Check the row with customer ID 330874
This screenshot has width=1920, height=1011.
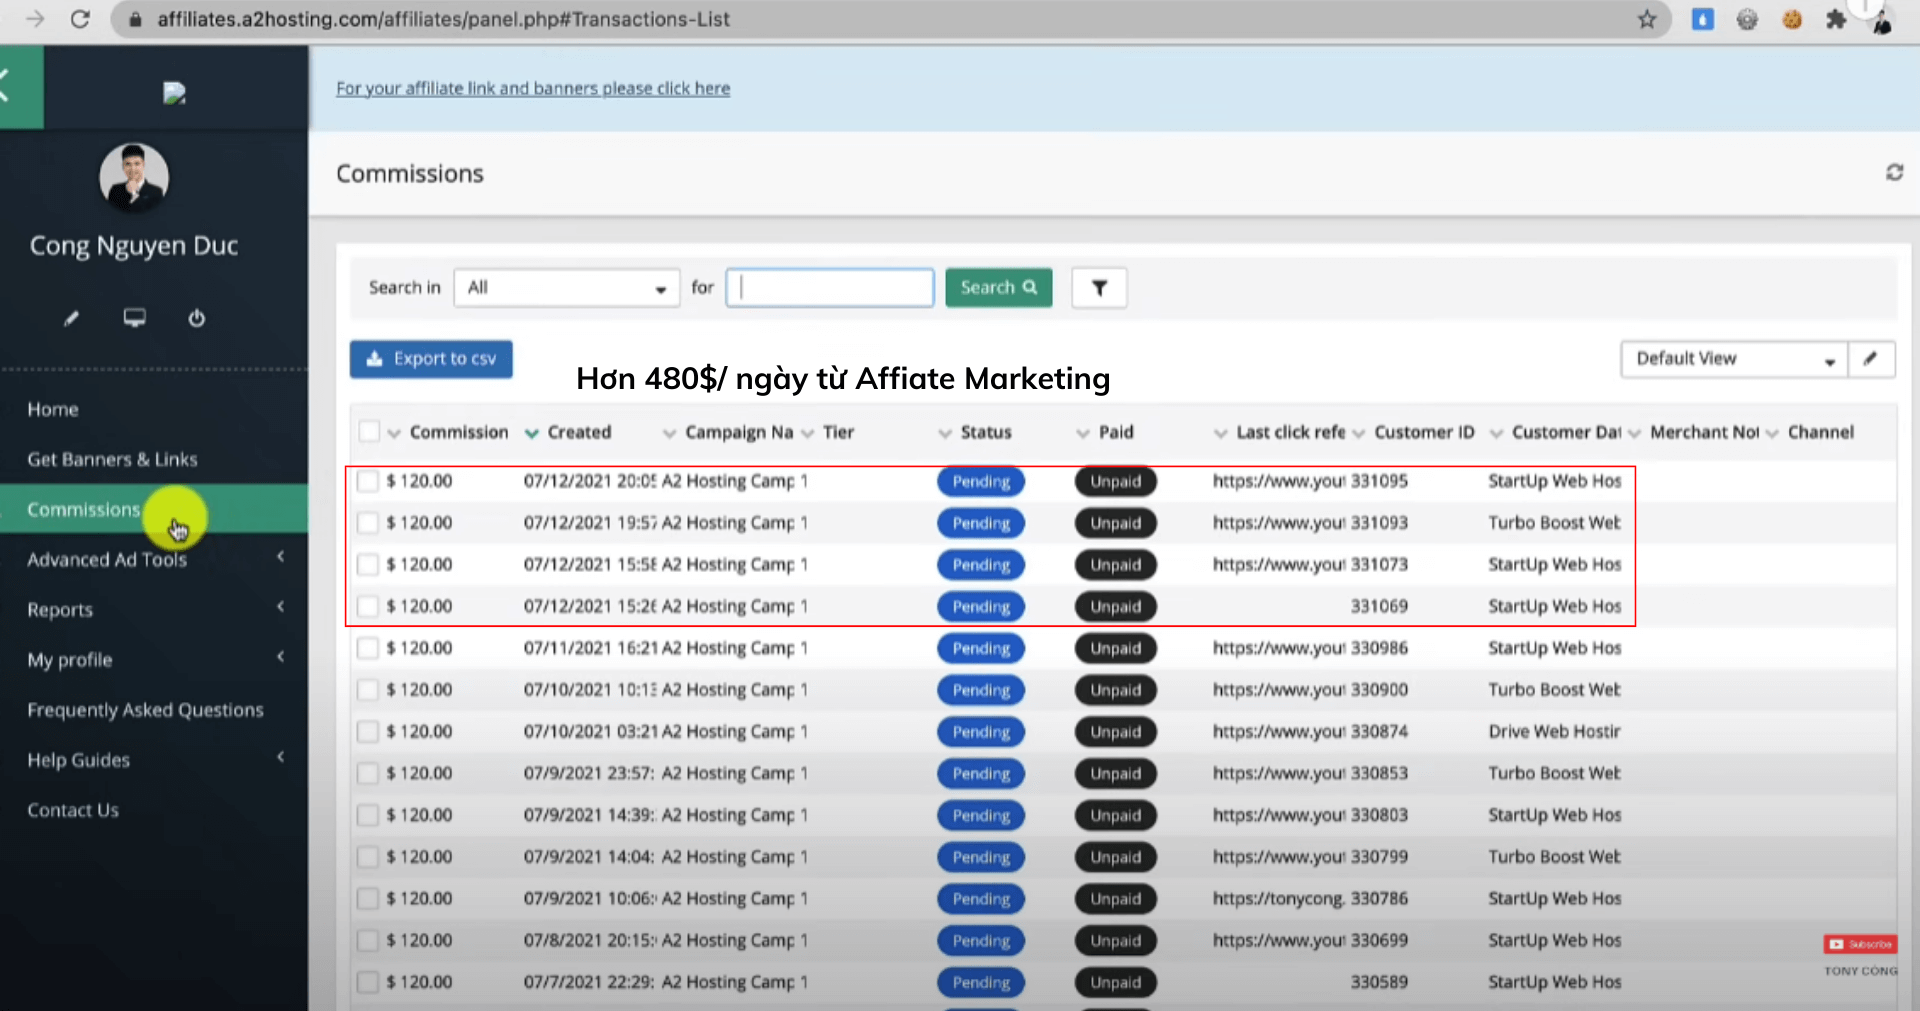(x=368, y=732)
